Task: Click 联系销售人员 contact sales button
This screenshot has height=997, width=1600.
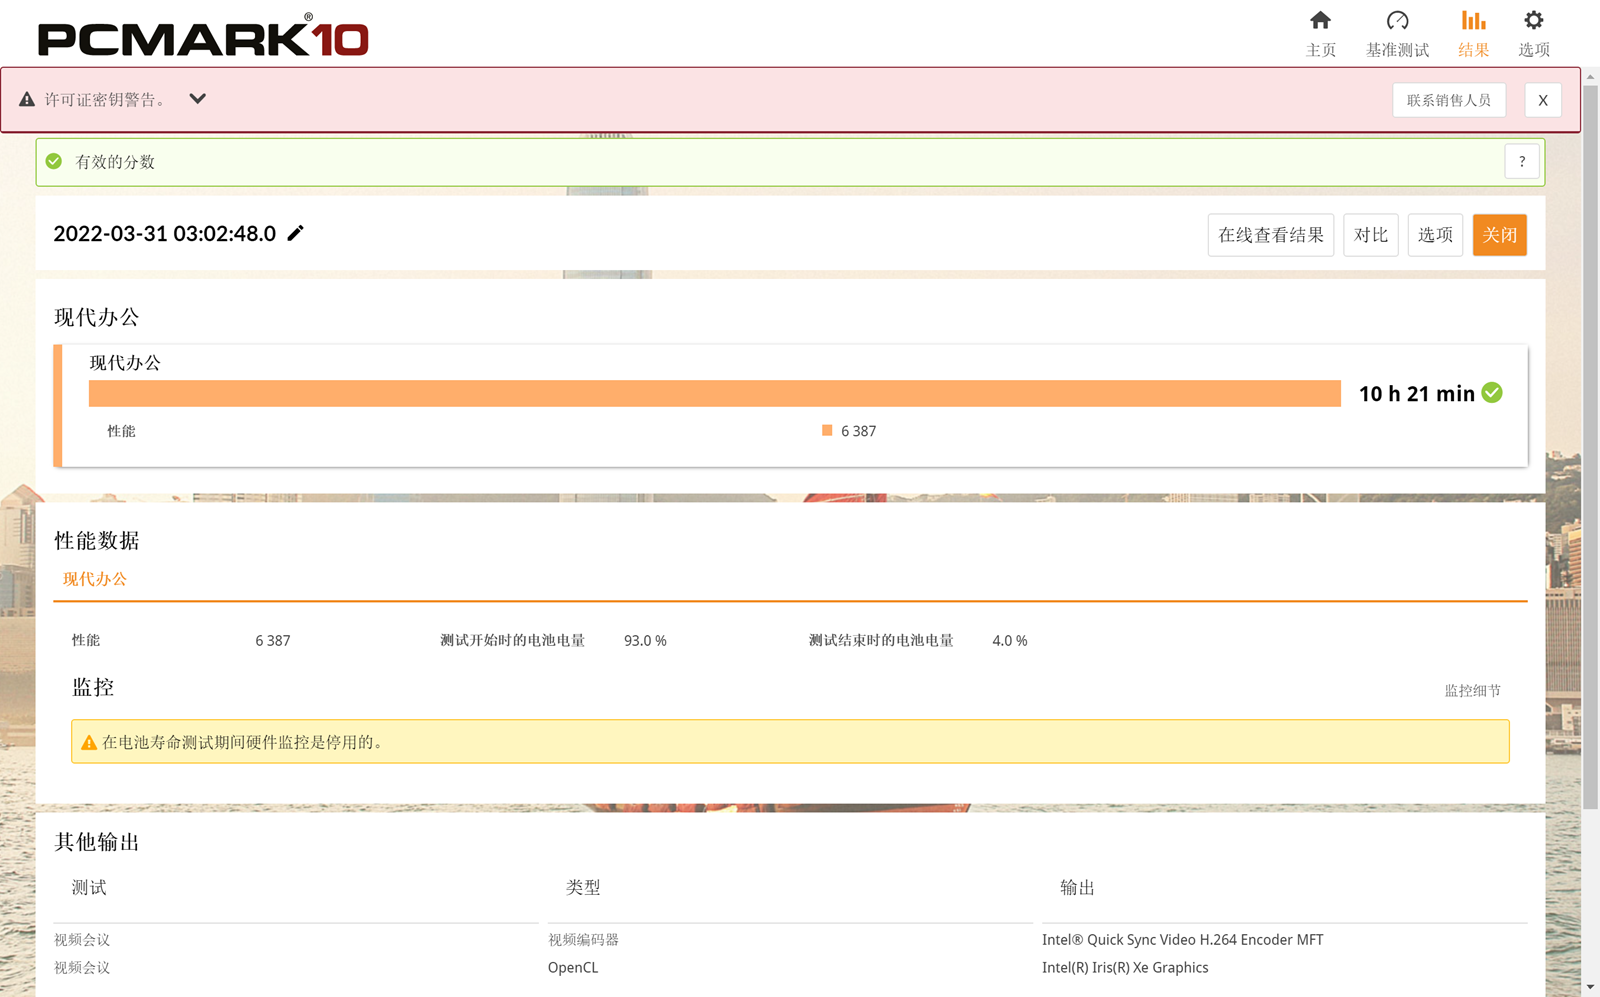Action: tap(1448, 100)
